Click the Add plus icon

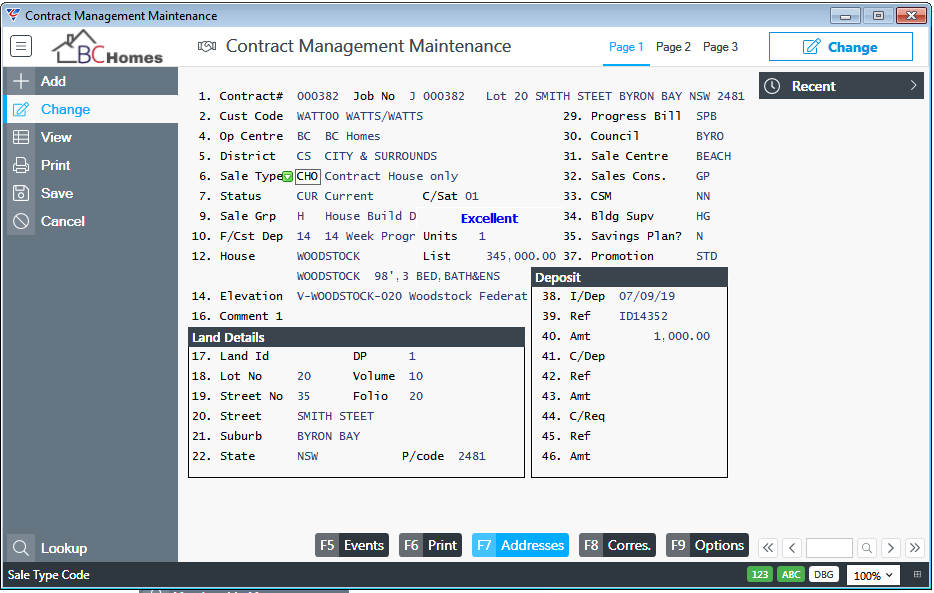[21, 81]
